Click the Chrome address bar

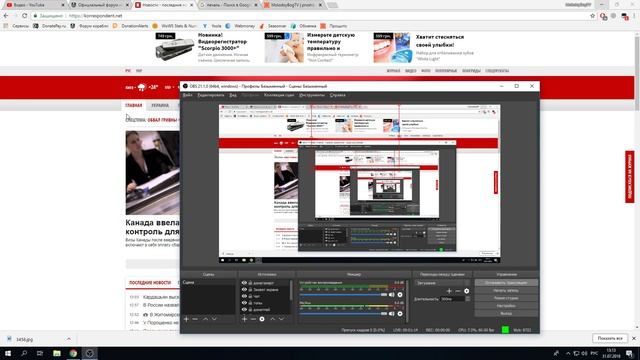tap(310, 16)
